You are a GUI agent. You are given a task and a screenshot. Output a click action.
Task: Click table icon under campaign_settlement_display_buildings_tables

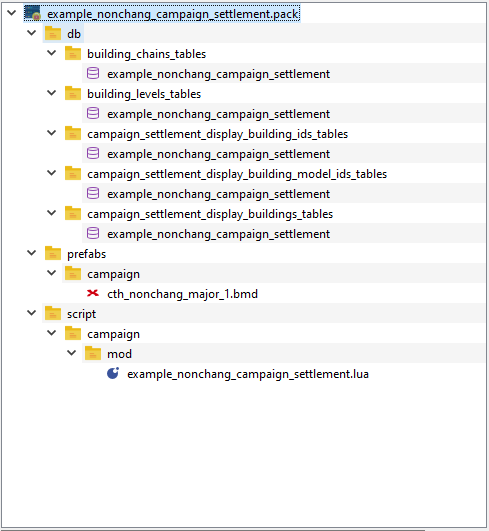click(93, 233)
